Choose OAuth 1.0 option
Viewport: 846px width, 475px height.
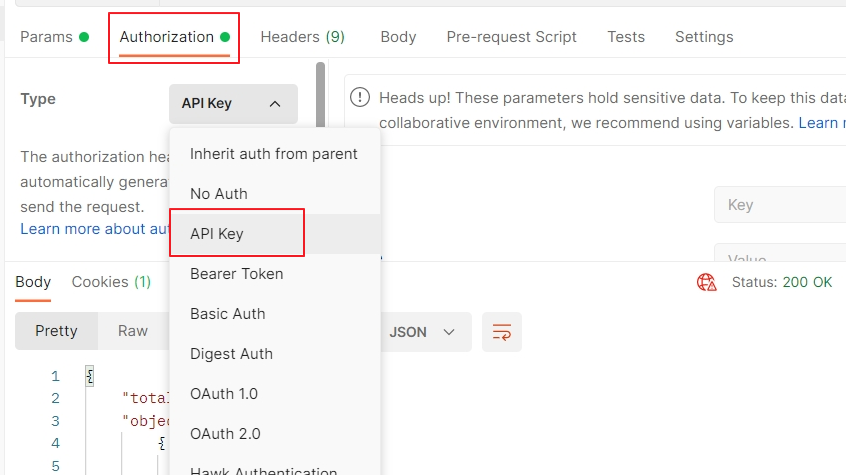[x=274, y=393]
